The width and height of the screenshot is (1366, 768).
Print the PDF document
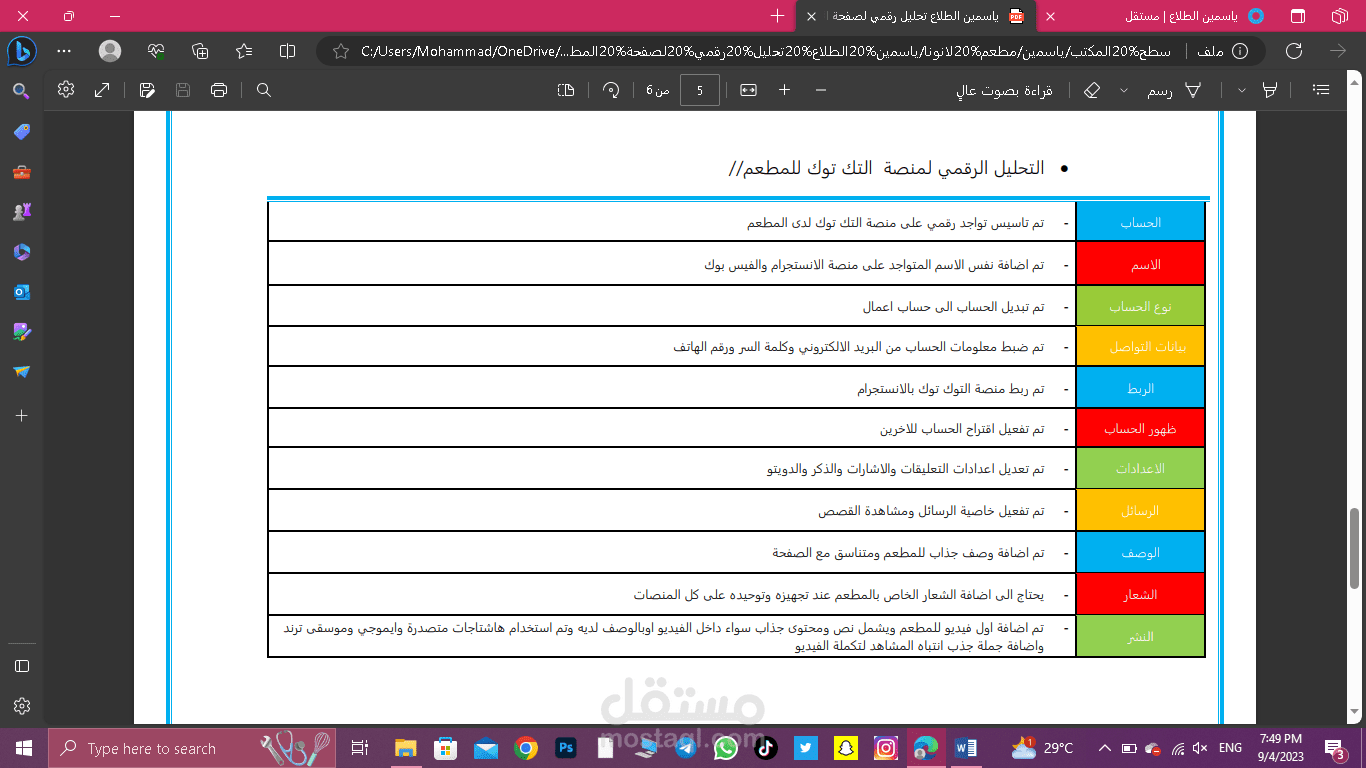218,89
